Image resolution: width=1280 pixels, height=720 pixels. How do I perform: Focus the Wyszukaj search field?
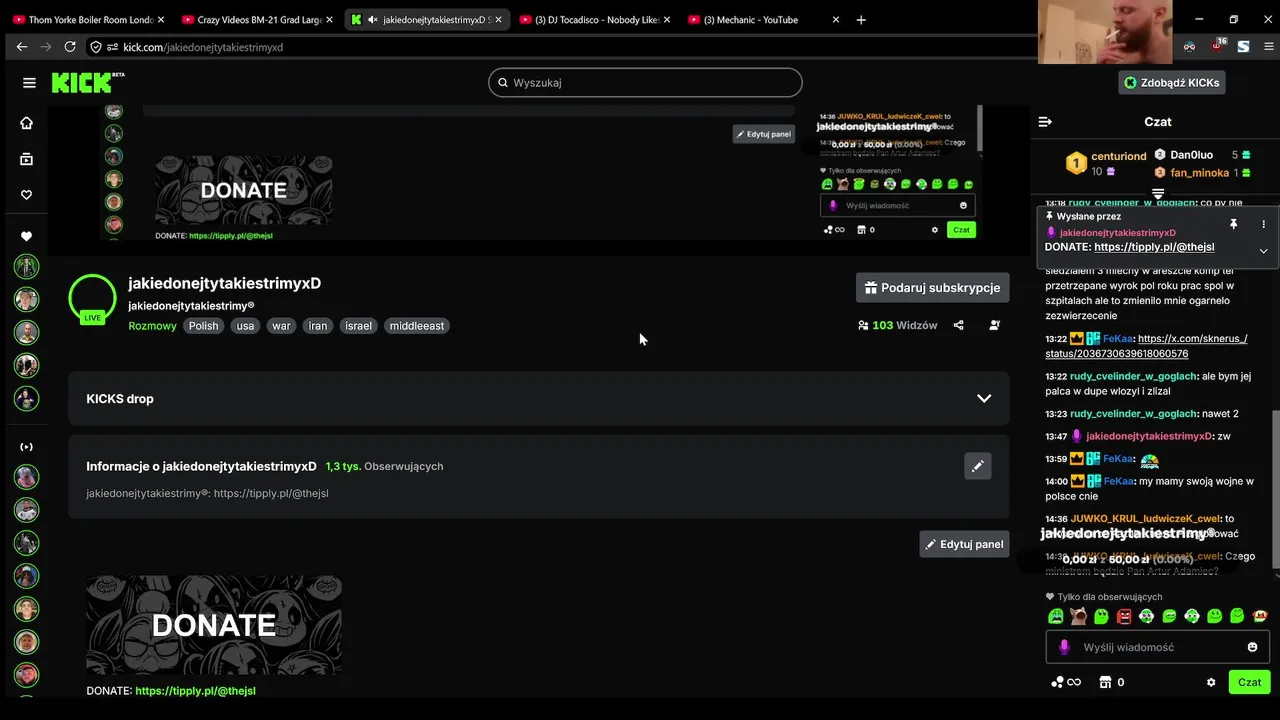(x=645, y=83)
